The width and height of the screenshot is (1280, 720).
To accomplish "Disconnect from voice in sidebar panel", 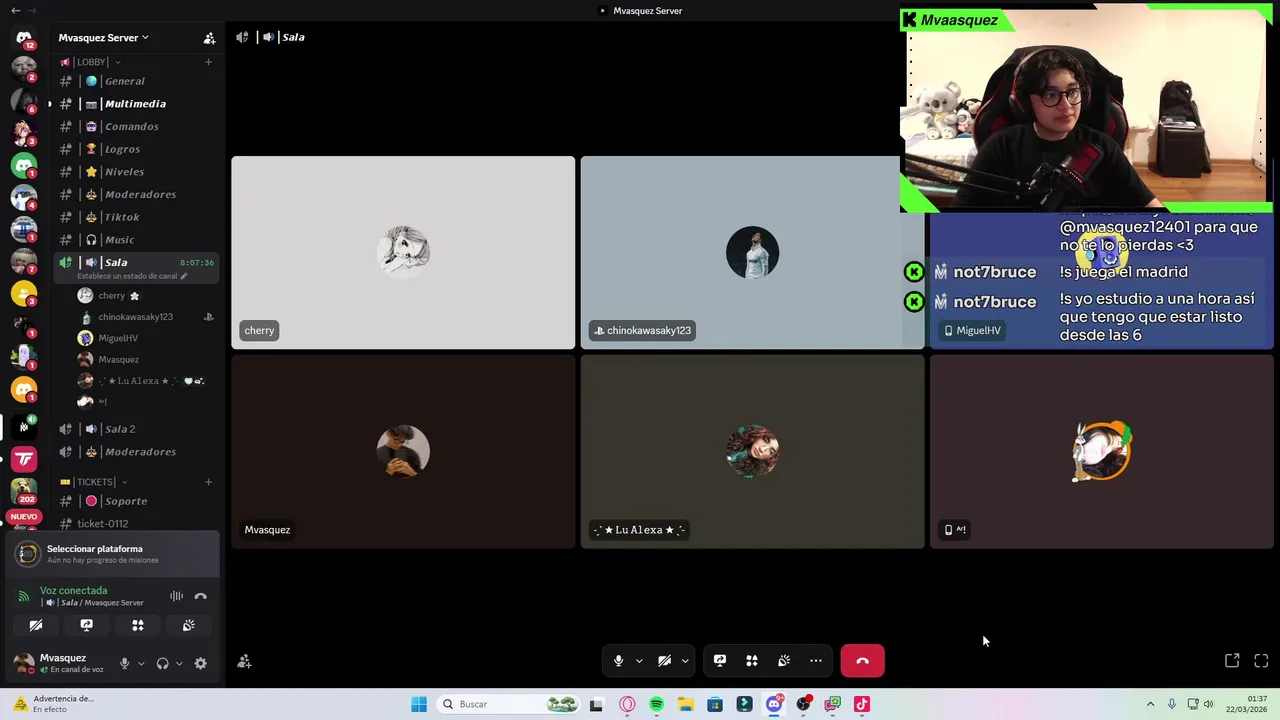I will pyautogui.click(x=201, y=596).
